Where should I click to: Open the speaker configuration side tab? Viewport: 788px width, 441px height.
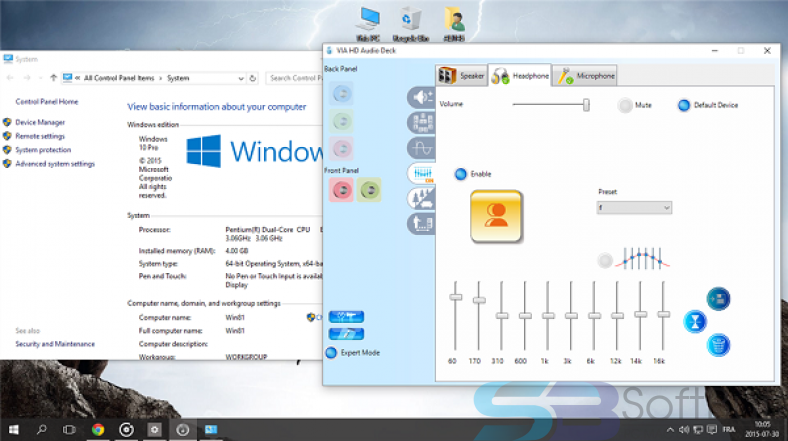pyautogui.click(x=421, y=123)
